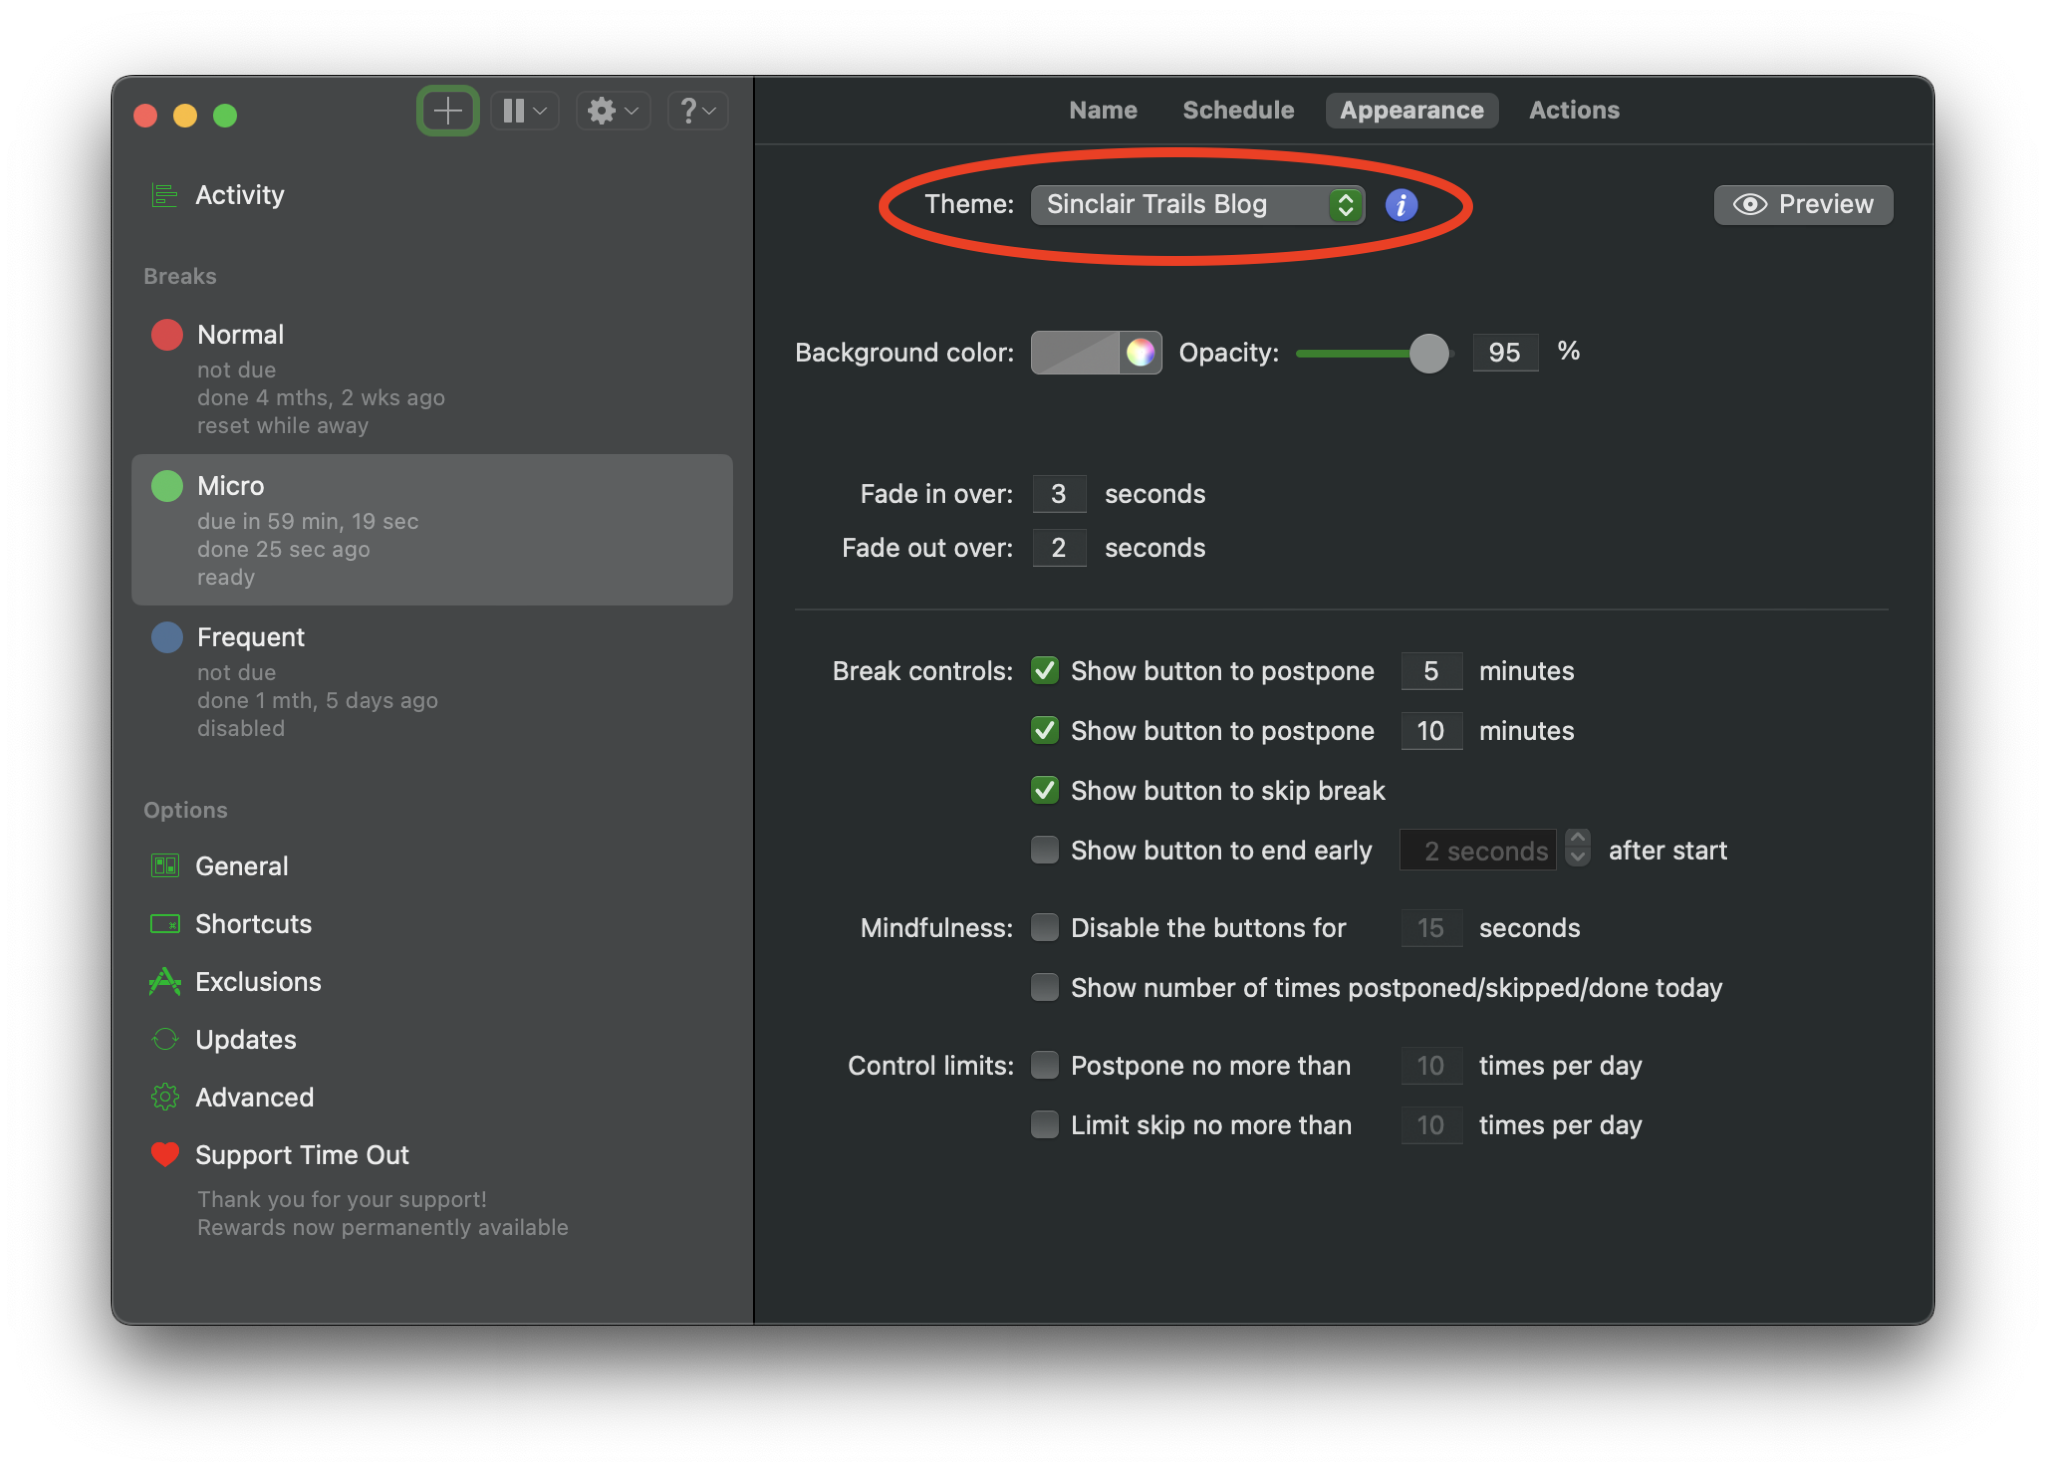Enable Disable the buttons for seconds

click(x=1045, y=928)
